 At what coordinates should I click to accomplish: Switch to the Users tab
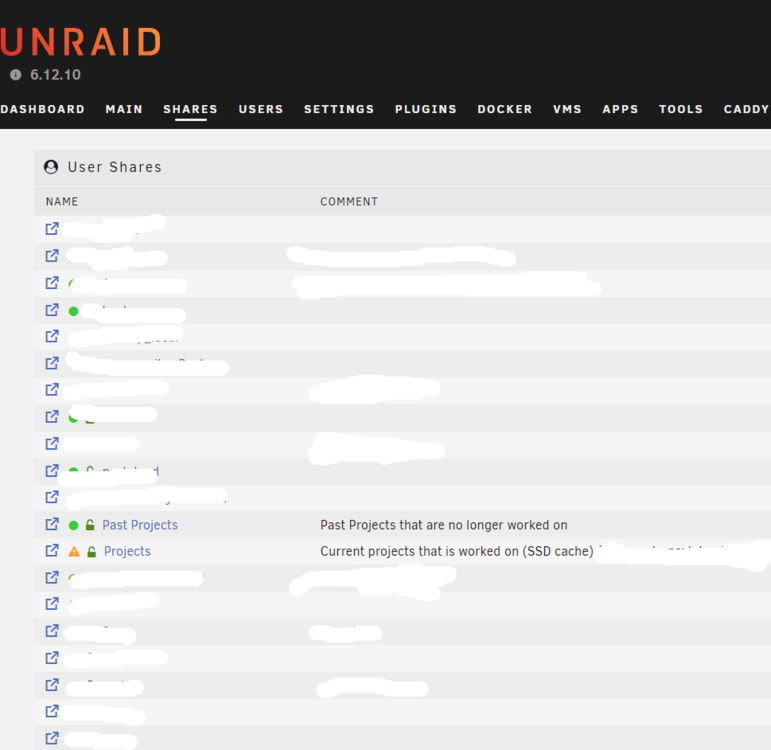pyautogui.click(x=261, y=109)
